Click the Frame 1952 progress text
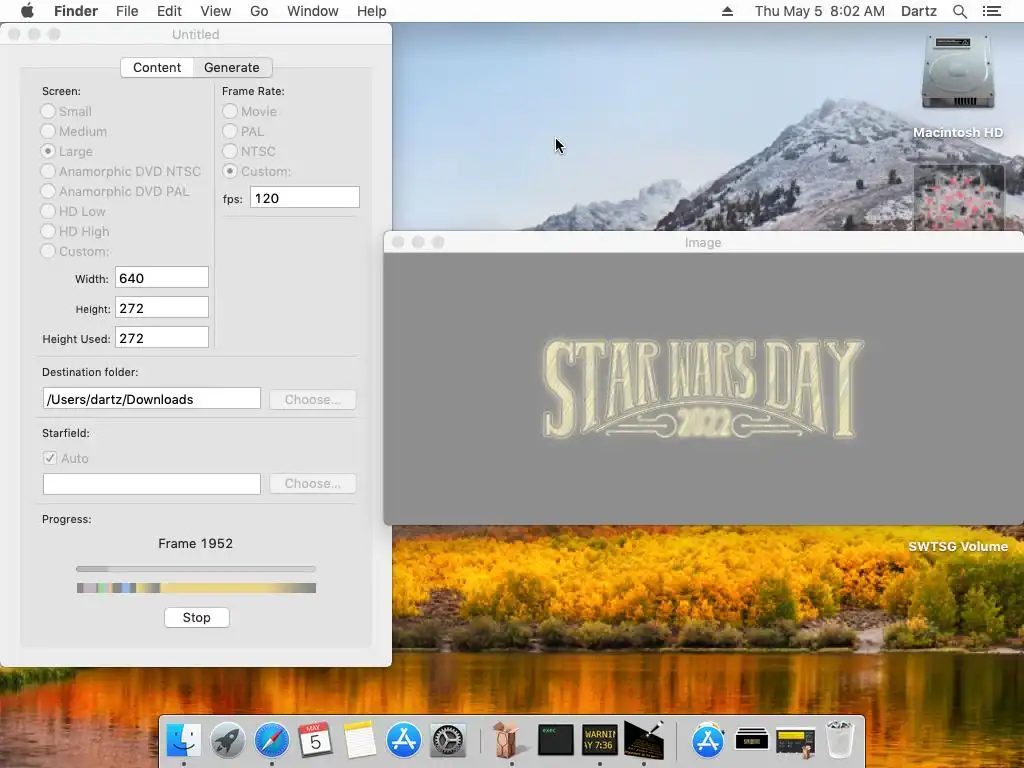 [195, 543]
